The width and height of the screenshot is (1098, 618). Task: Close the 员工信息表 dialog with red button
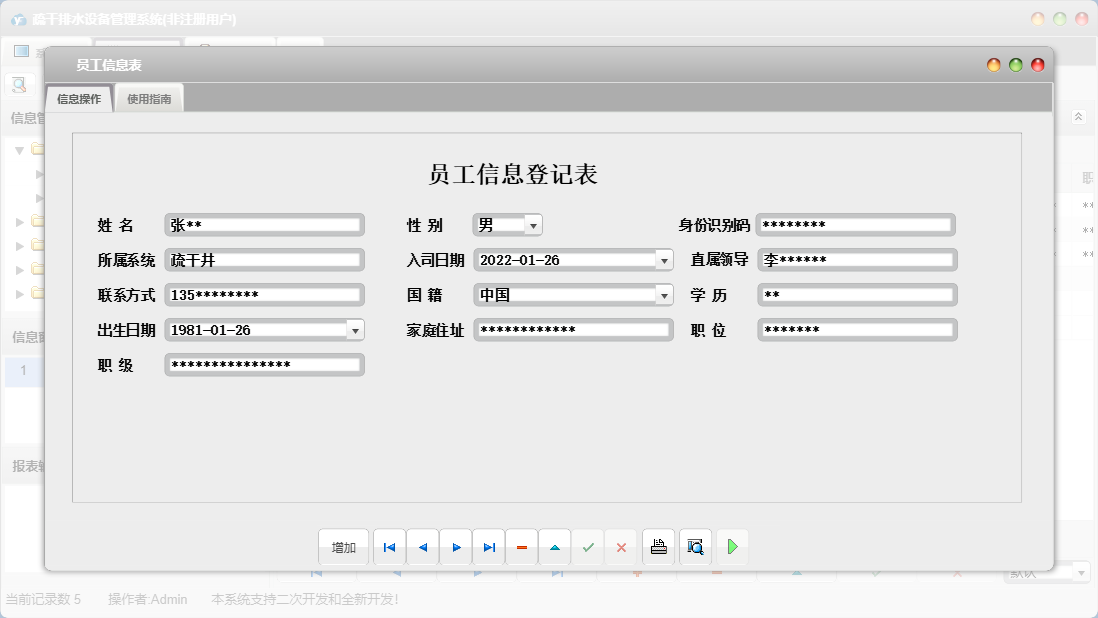1037,65
